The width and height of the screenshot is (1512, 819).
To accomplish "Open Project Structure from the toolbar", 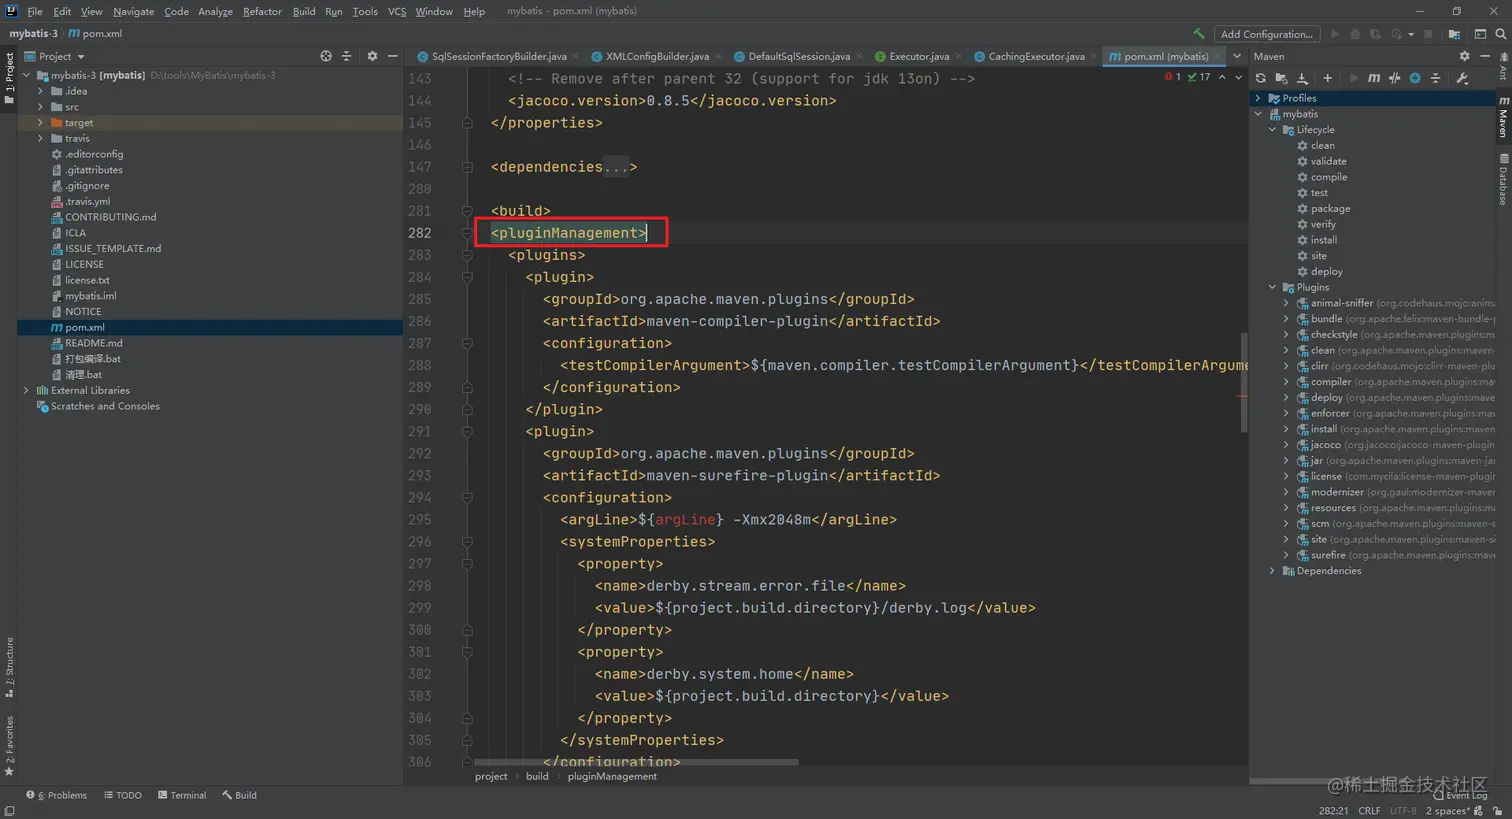I will [1454, 34].
